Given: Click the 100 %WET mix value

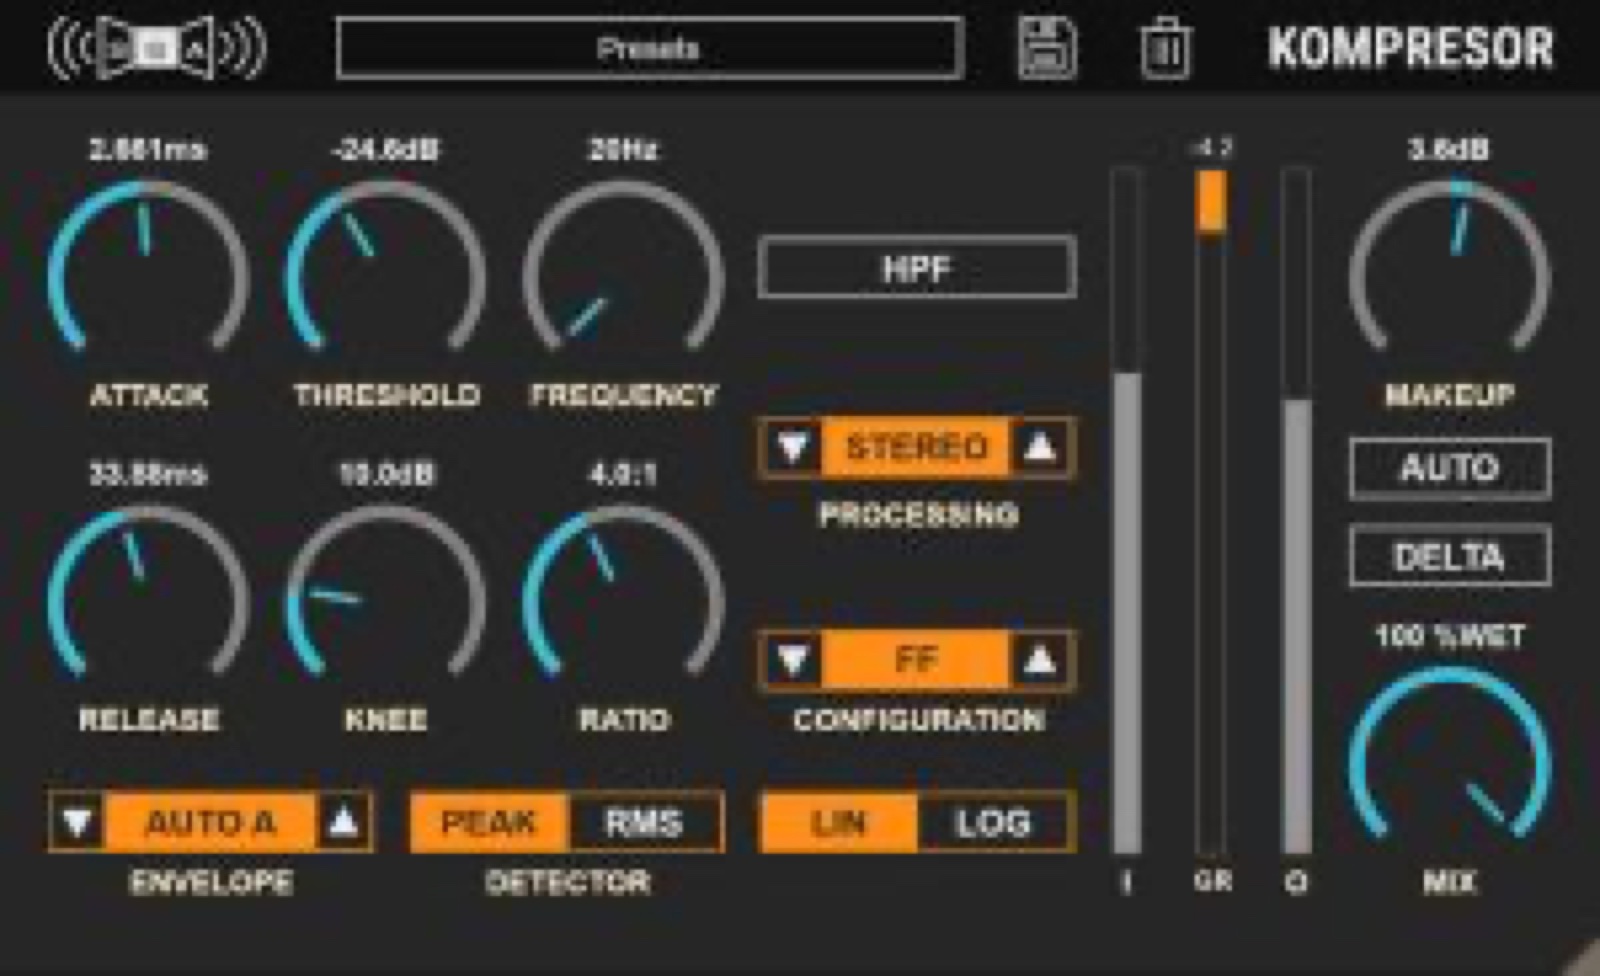Looking at the screenshot, I should [1449, 635].
